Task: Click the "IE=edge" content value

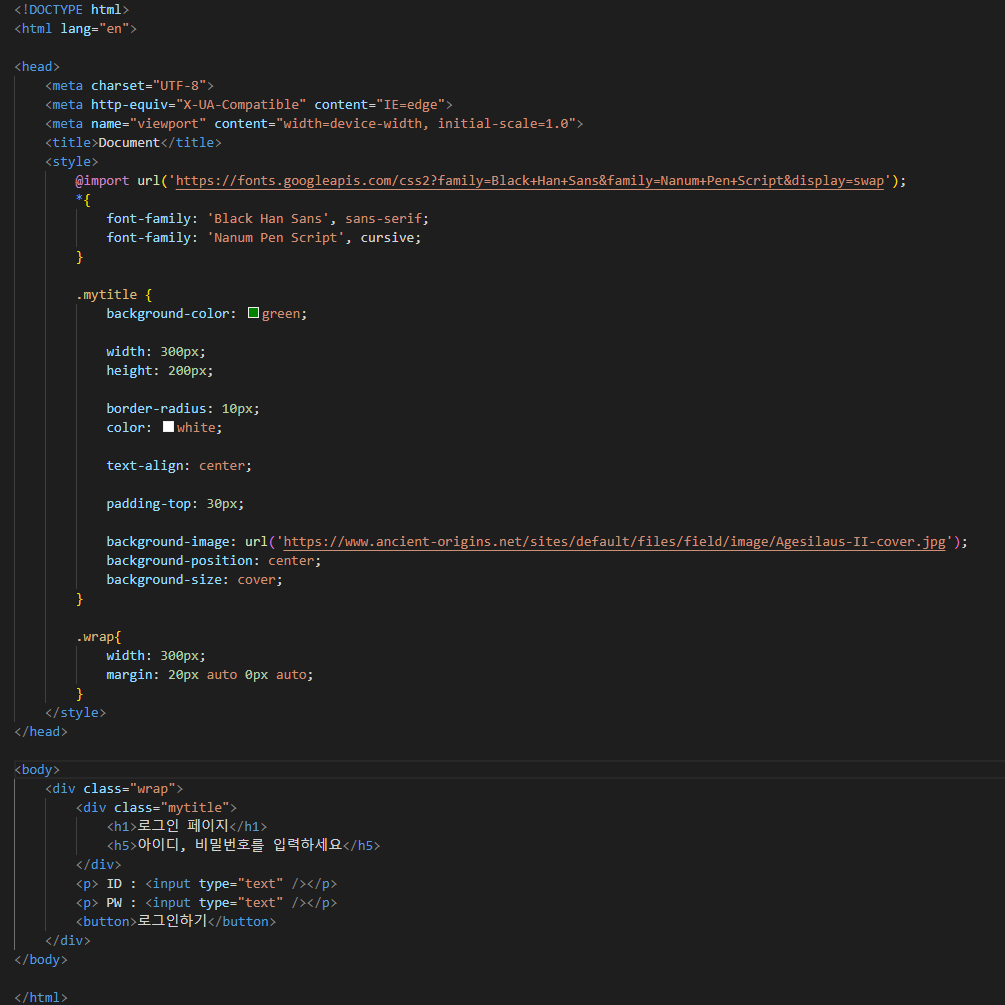Action: tap(410, 104)
